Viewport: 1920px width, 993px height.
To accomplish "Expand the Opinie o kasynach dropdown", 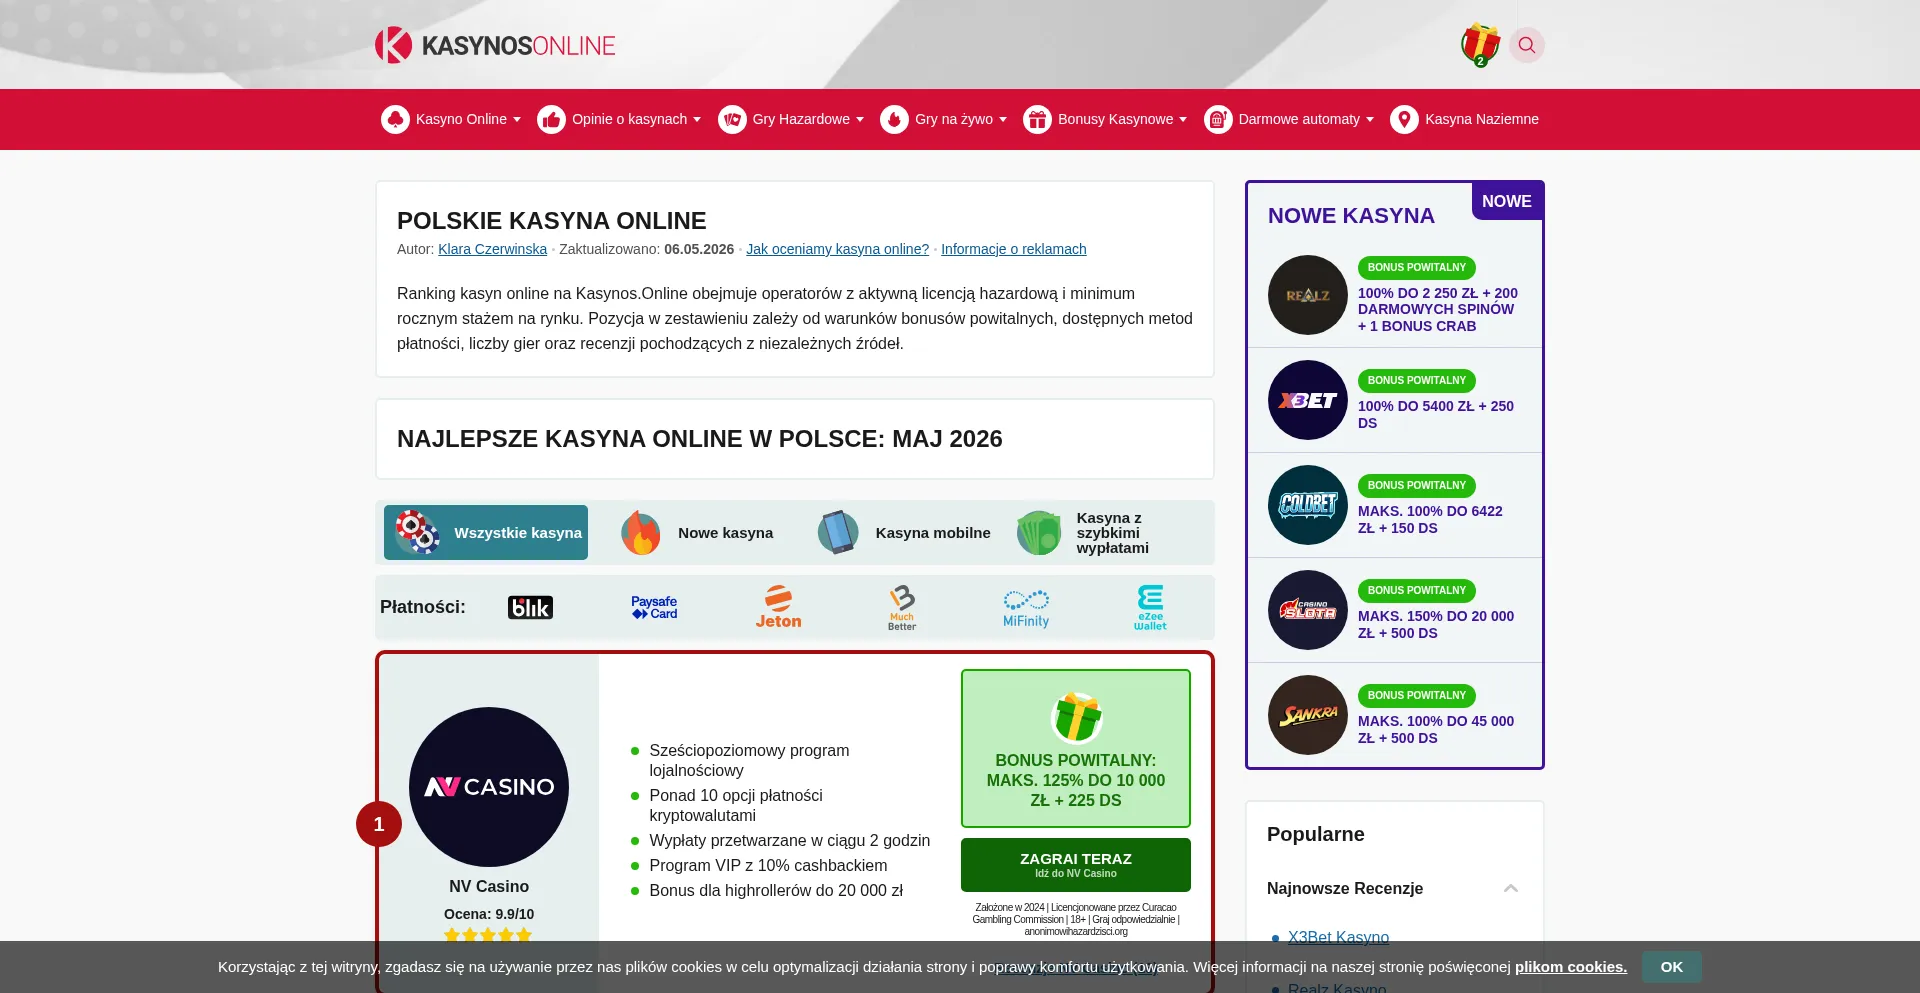I will [697, 120].
